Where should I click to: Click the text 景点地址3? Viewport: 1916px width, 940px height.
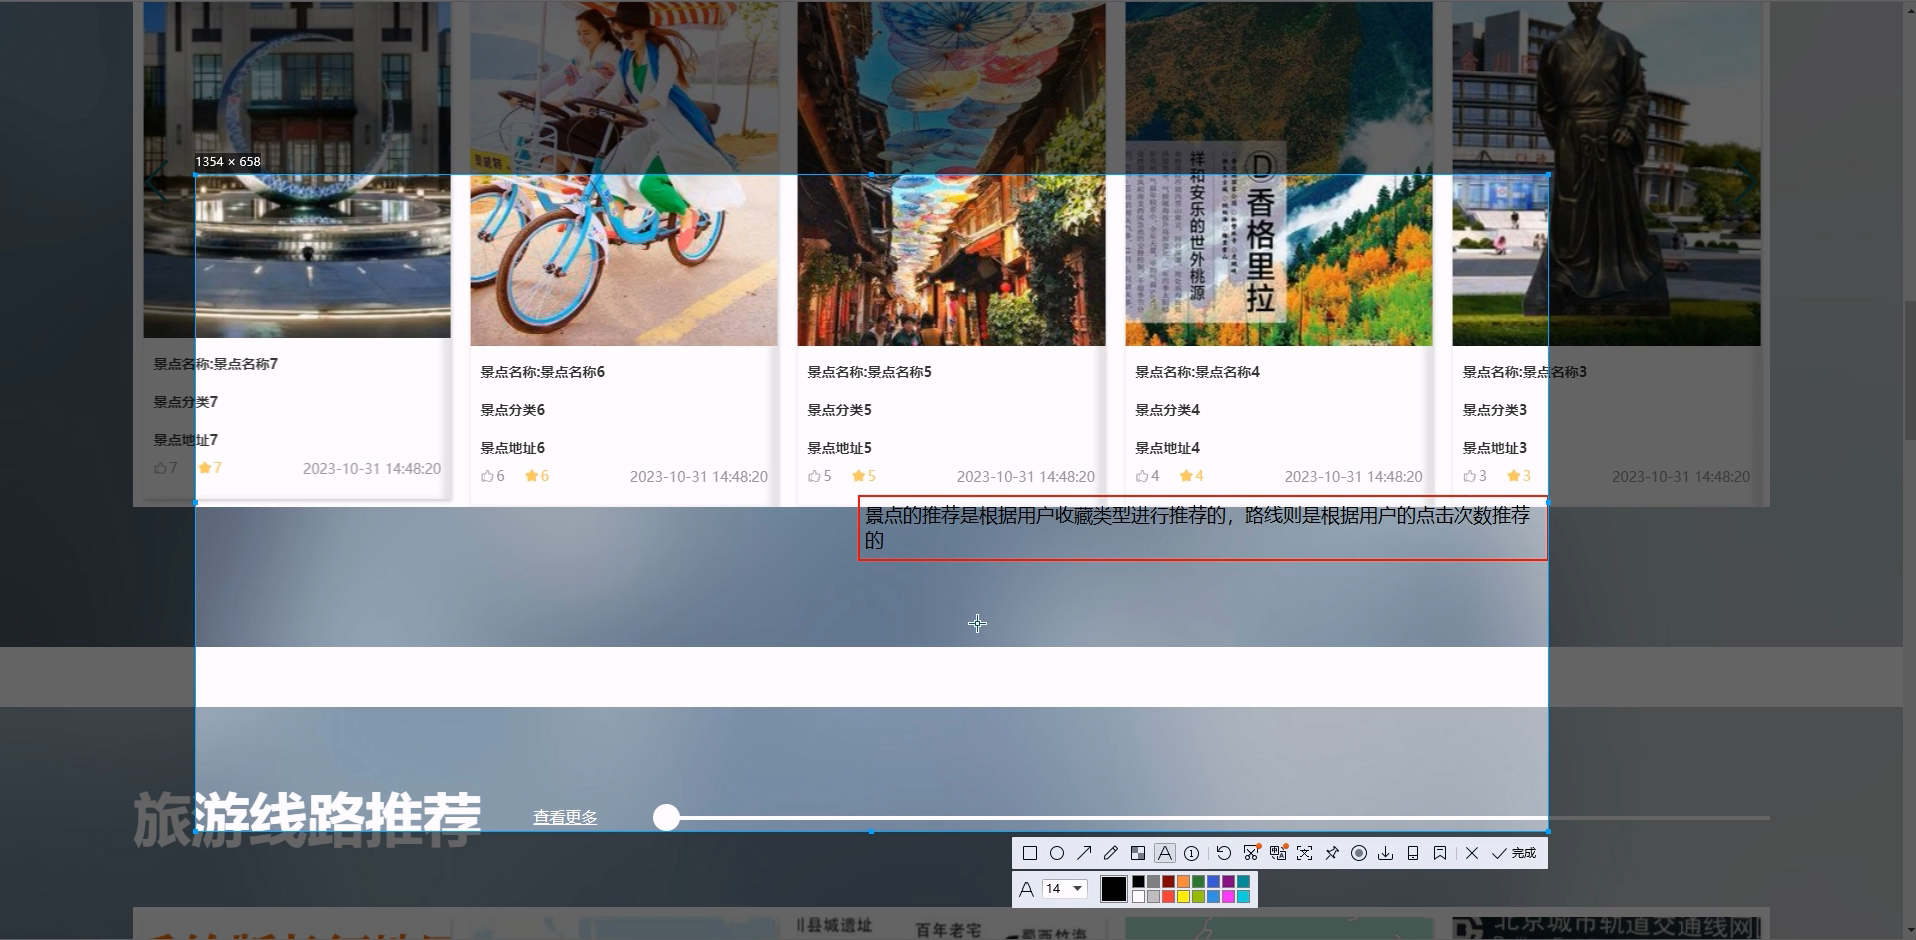tap(1494, 448)
